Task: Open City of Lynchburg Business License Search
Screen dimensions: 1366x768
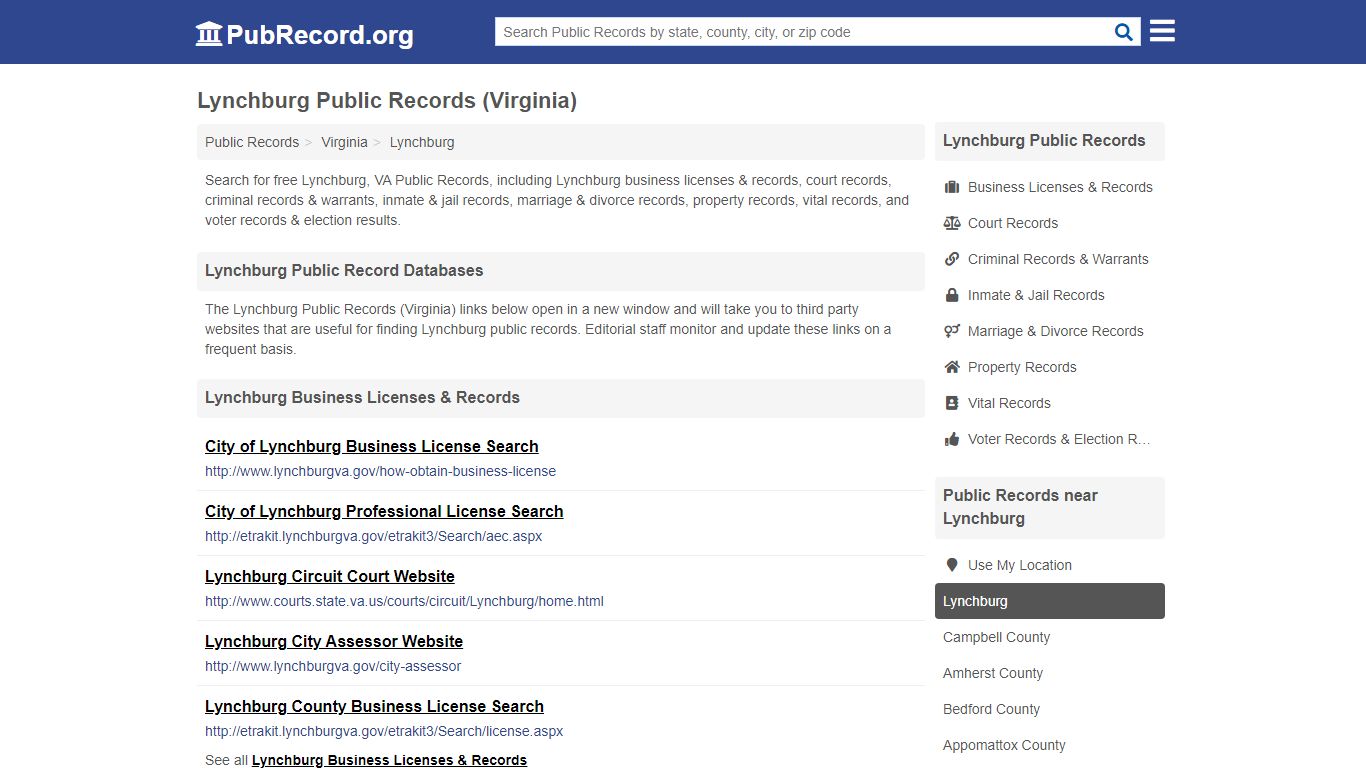Action: (x=372, y=446)
